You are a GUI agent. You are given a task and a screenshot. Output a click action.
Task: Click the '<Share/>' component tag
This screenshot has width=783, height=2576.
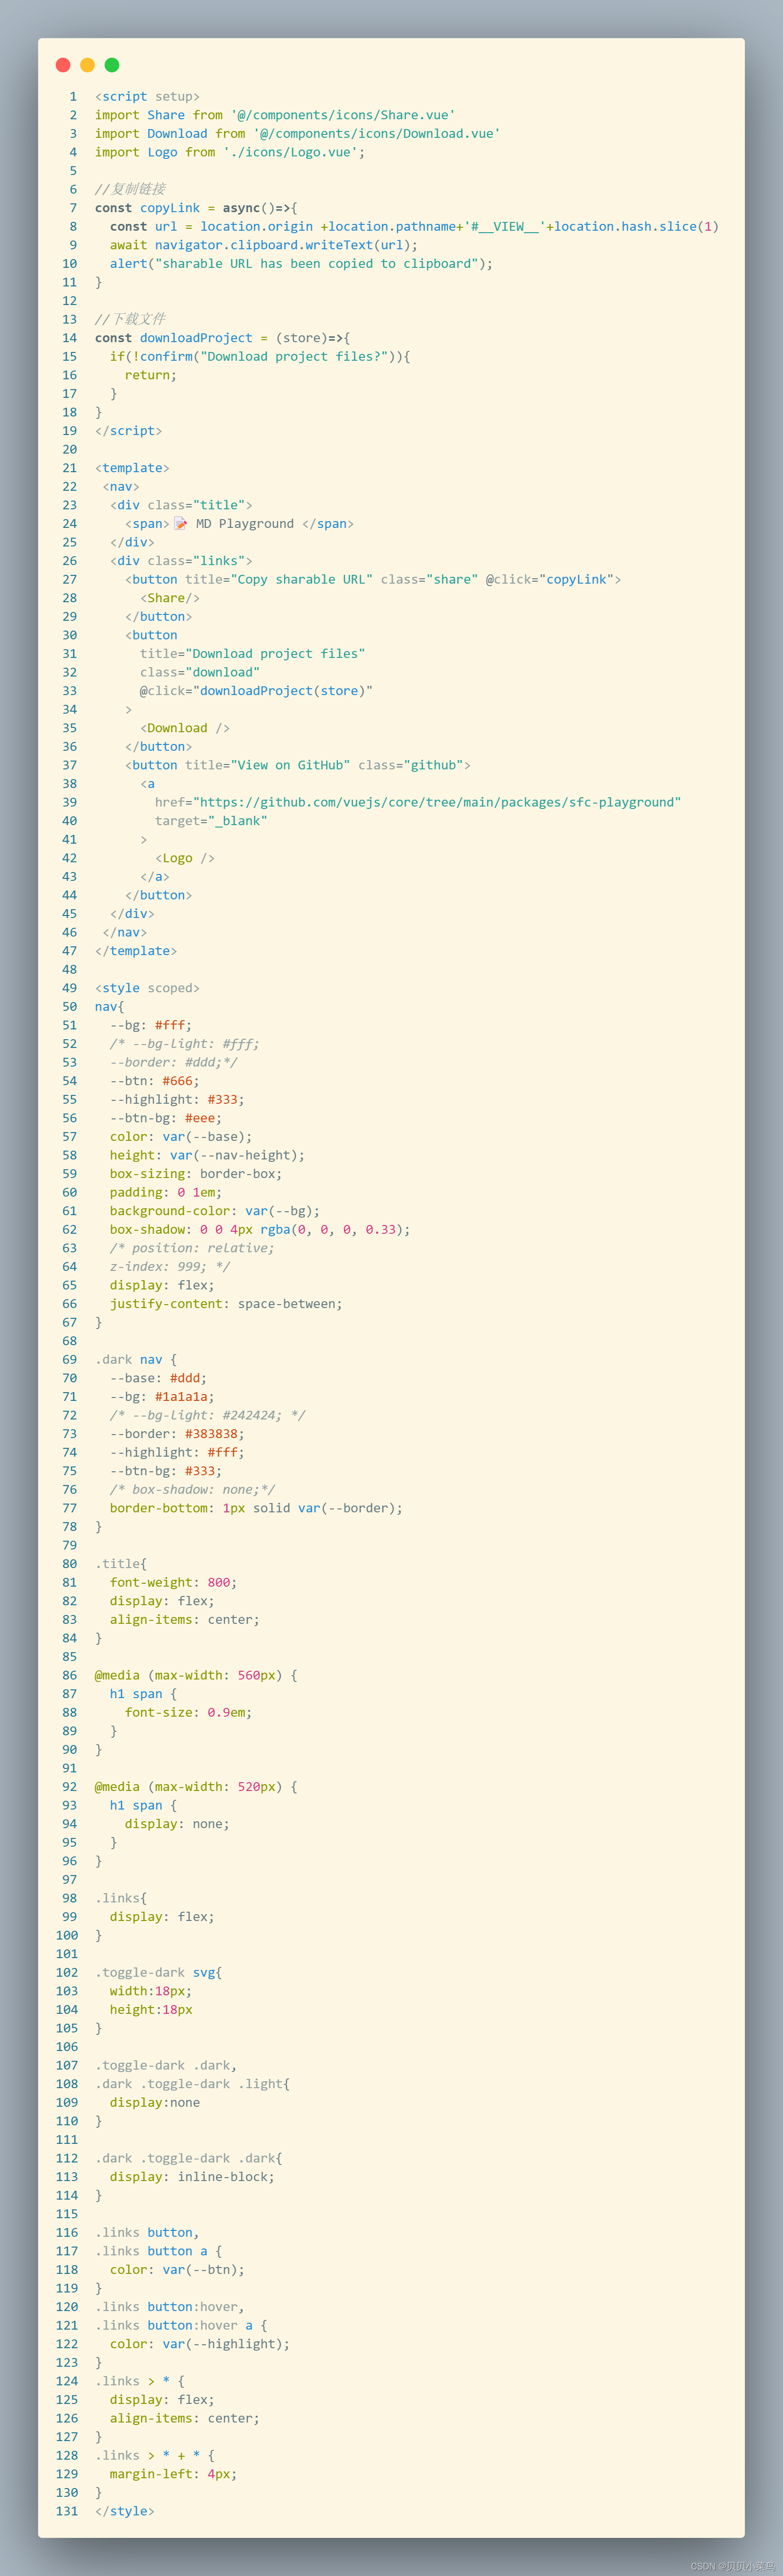[x=170, y=598]
